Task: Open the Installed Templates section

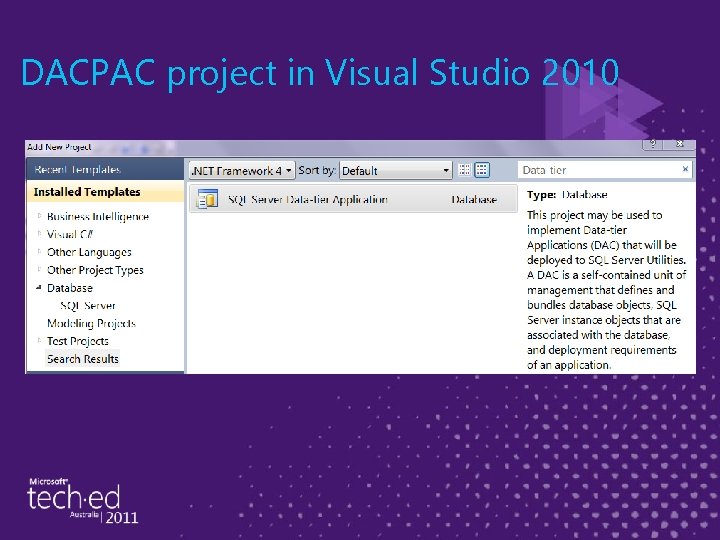Action: [105, 192]
